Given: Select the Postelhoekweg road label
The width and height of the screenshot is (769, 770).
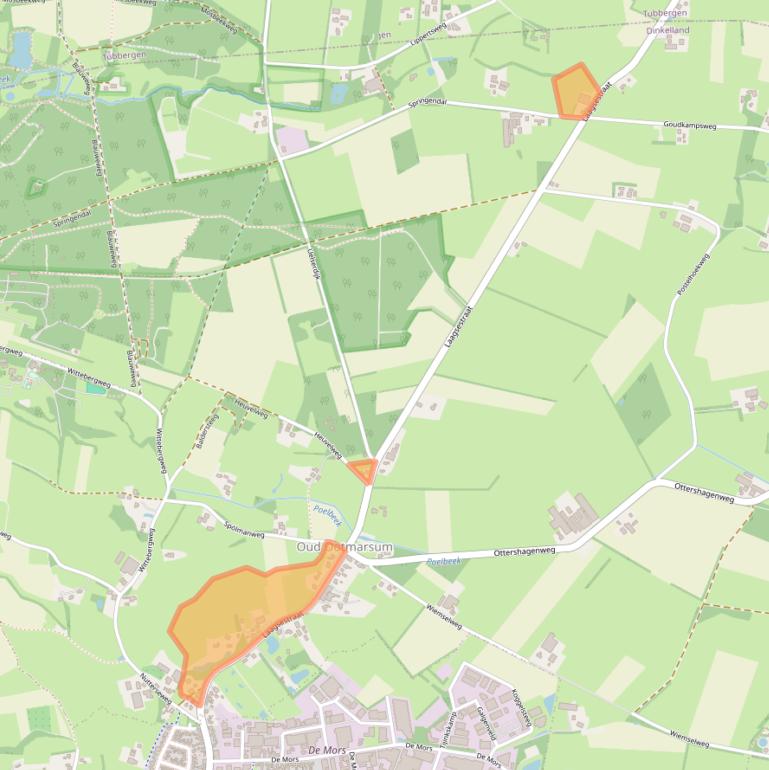Looking at the screenshot, I should [x=693, y=274].
